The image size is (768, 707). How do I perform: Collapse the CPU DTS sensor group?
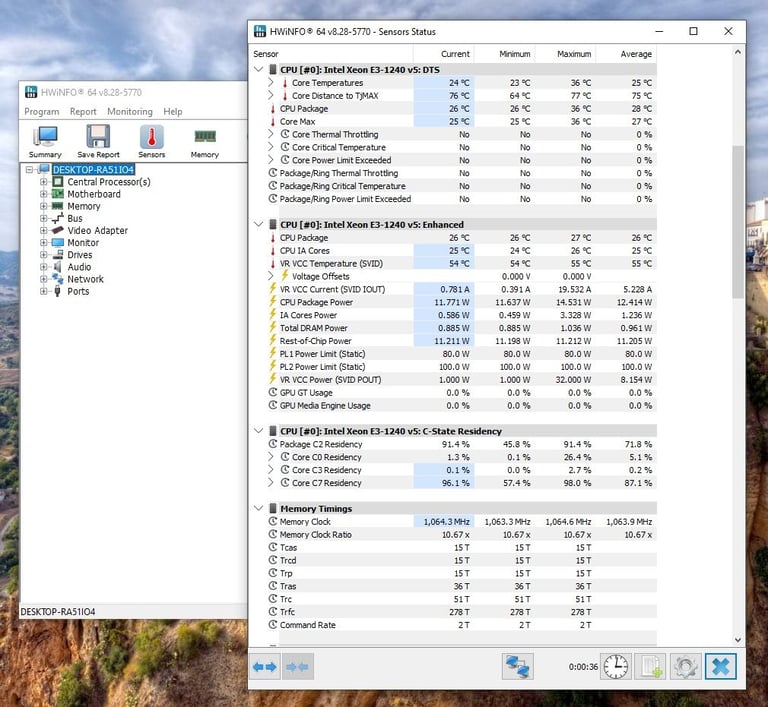click(x=259, y=70)
